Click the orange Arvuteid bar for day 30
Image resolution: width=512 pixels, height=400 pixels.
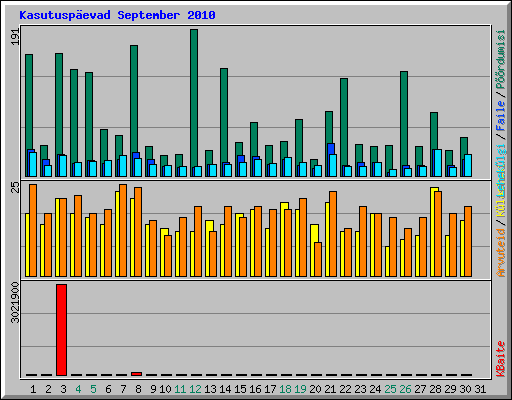(x=468, y=241)
